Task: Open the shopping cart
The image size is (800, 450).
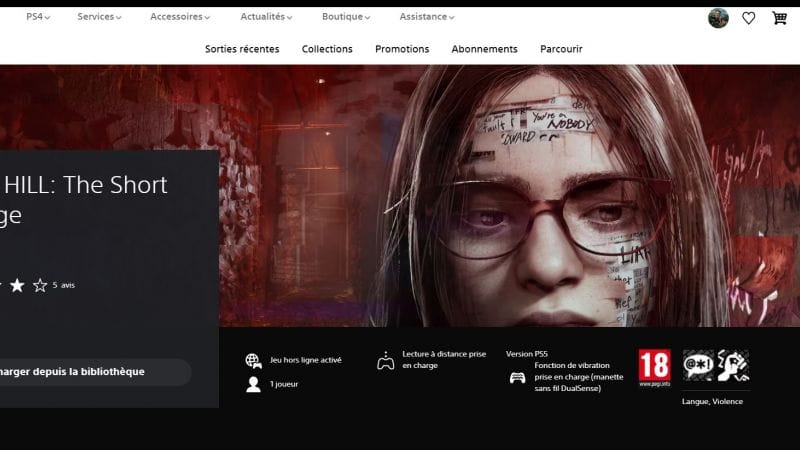Action: [x=779, y=18]
